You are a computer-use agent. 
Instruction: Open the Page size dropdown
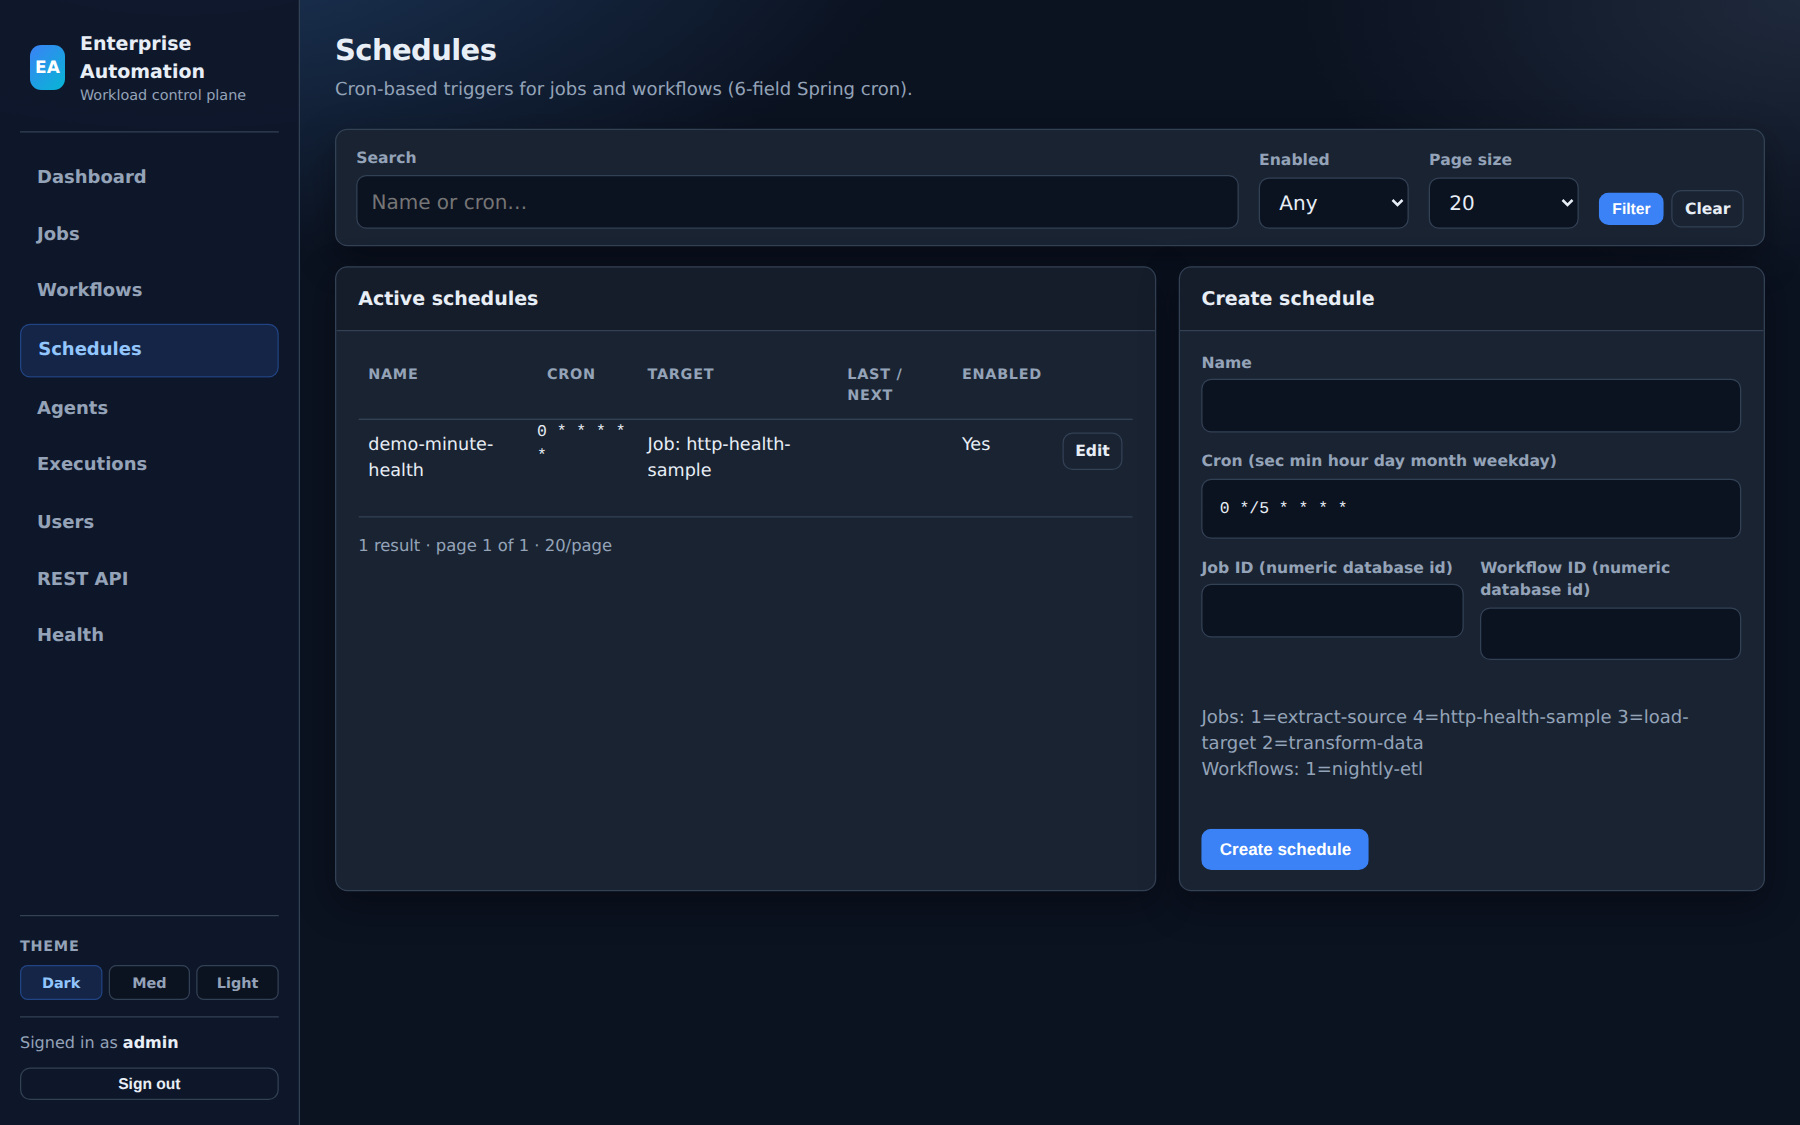pos(1503,203)
